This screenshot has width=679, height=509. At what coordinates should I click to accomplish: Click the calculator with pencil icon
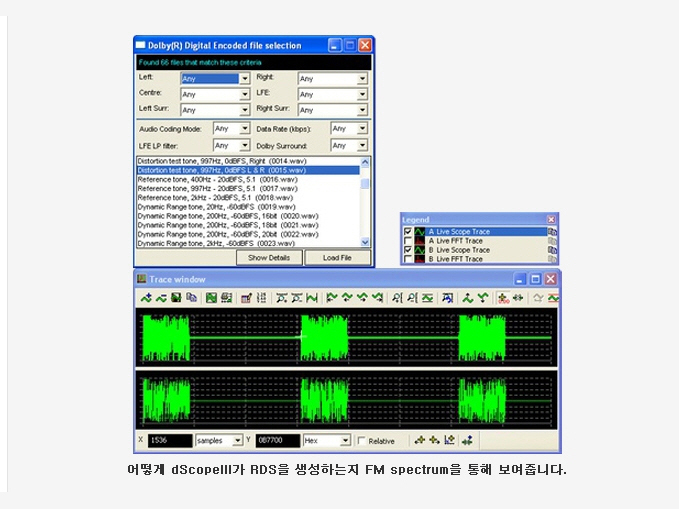coord(246,298)
